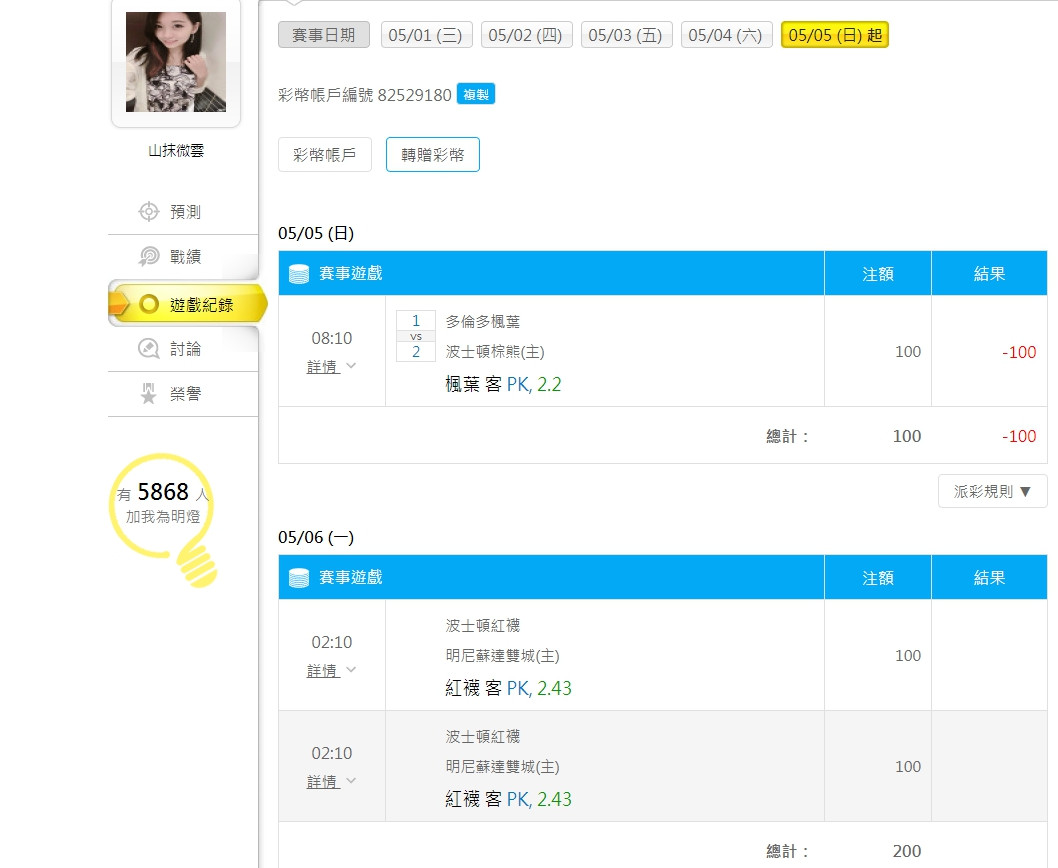Select the 05/04 (六) date tab
This screenshot has width=1058, height=868.
click(x=726, y=35)
